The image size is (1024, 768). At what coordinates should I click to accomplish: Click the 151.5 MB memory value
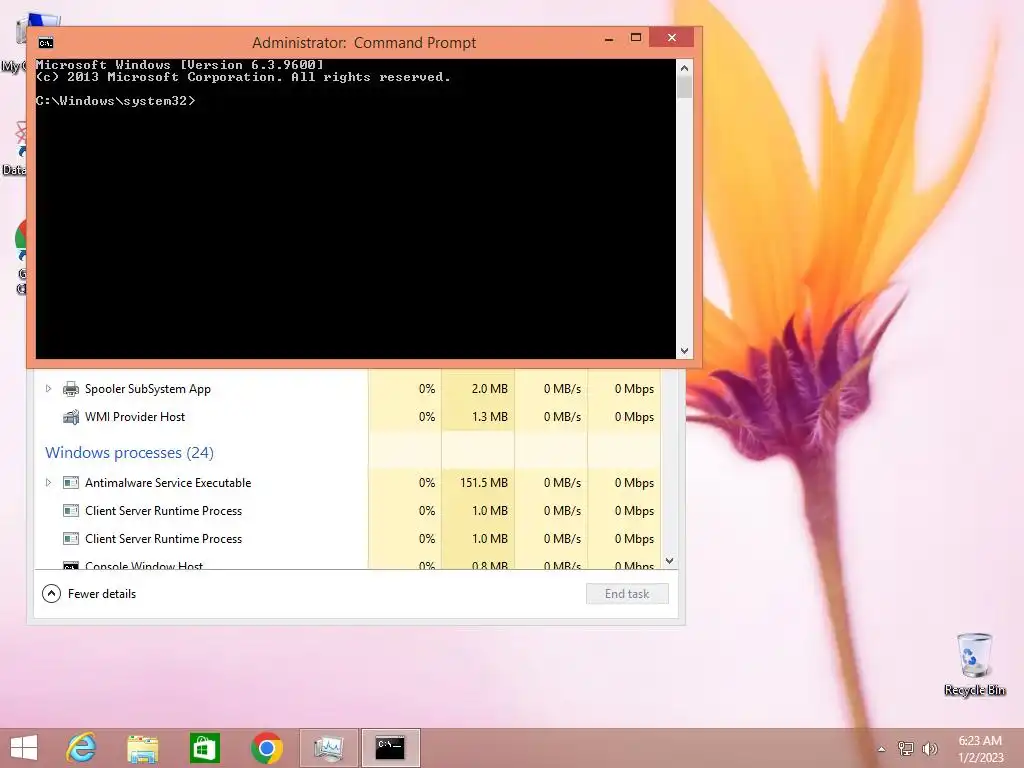pyautogui.click(x=484, y=483)
